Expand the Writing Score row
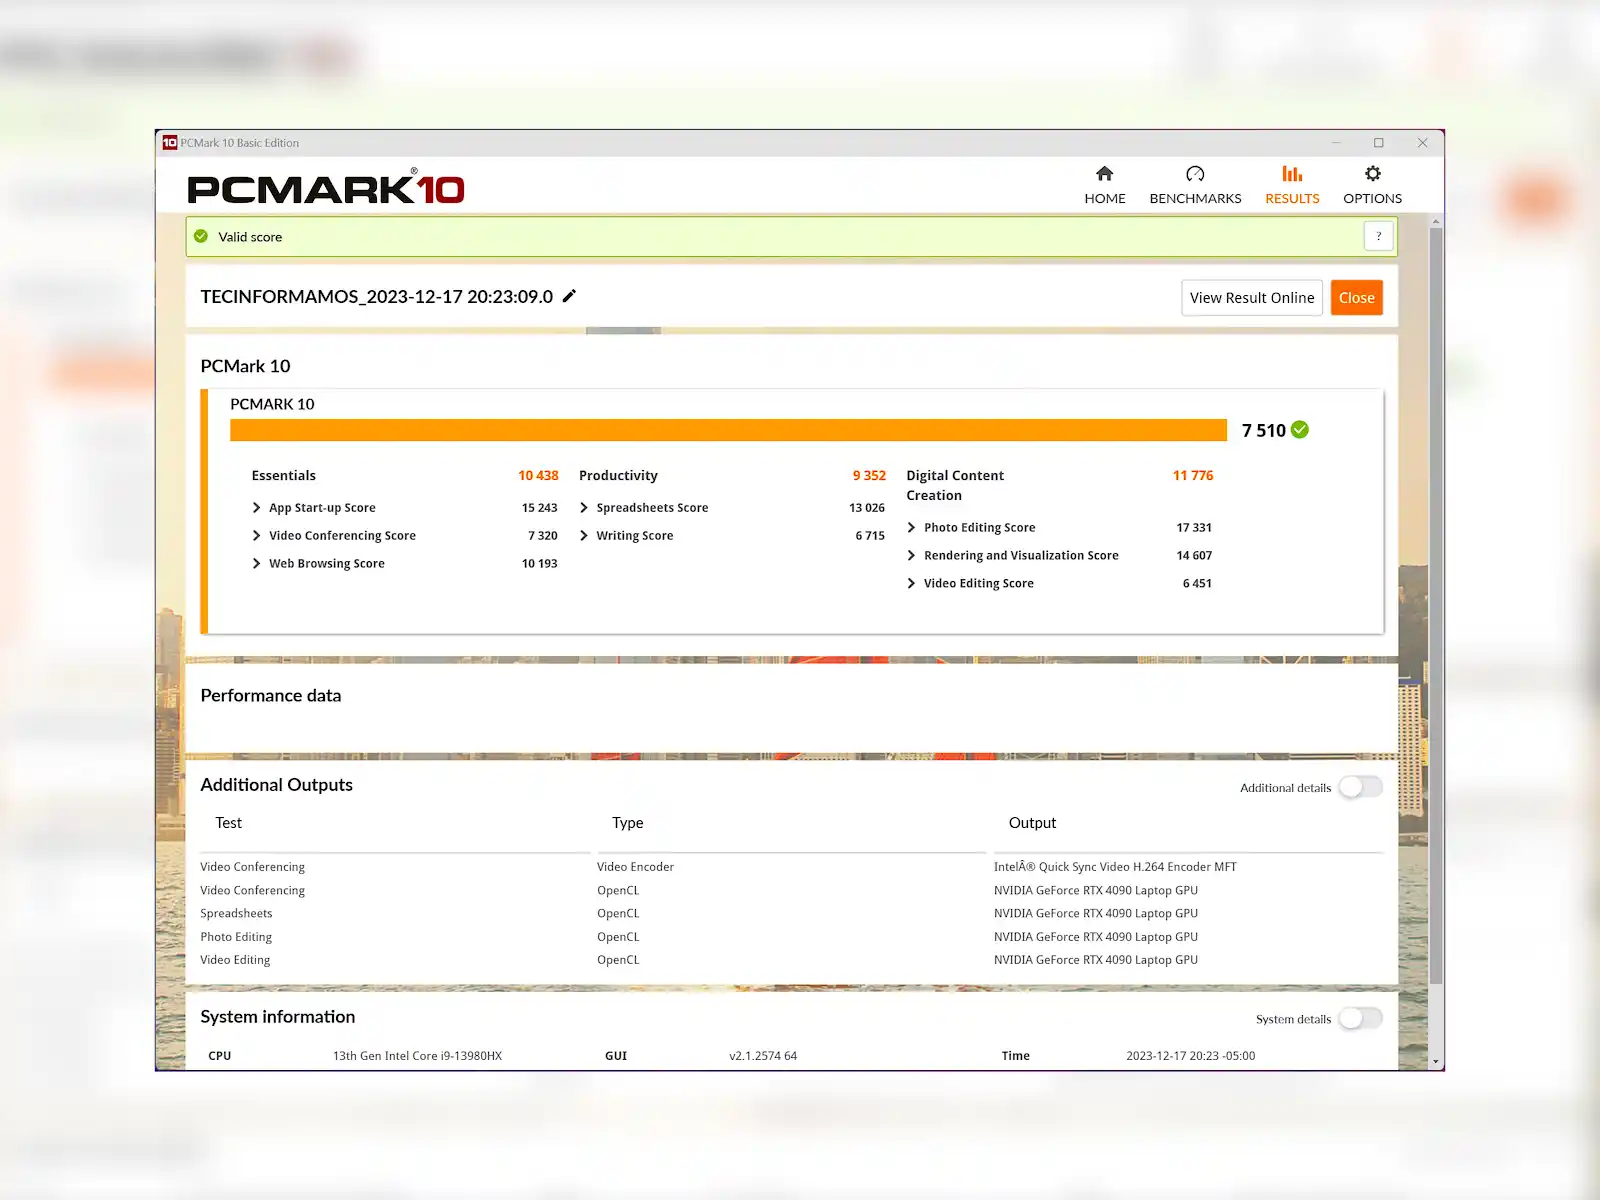The height and width of the screenshot is (1200, 1600). point(584,536)
